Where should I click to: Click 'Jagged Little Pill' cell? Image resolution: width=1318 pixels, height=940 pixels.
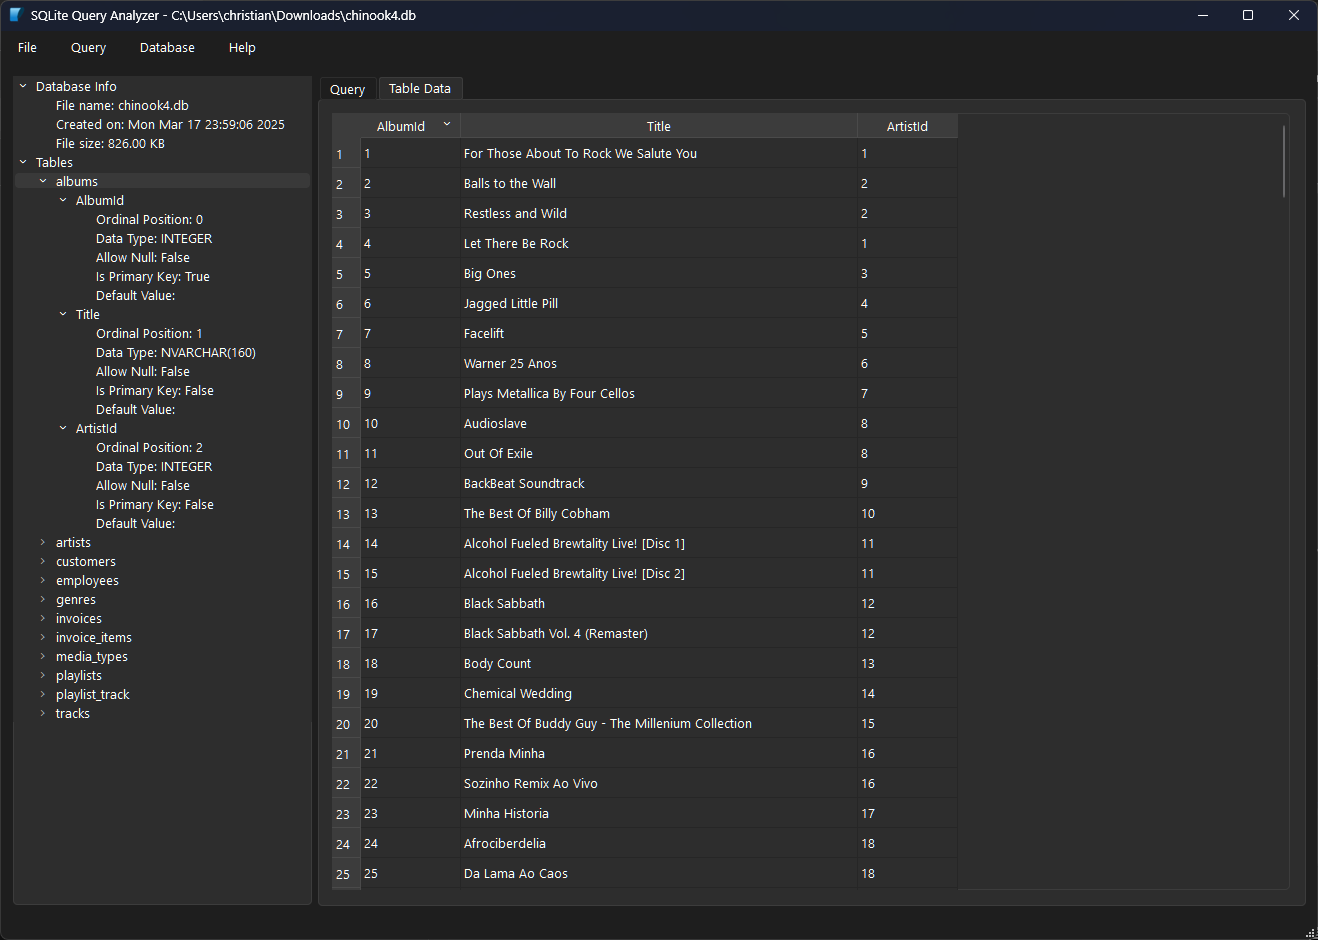[x=658, y=303]
